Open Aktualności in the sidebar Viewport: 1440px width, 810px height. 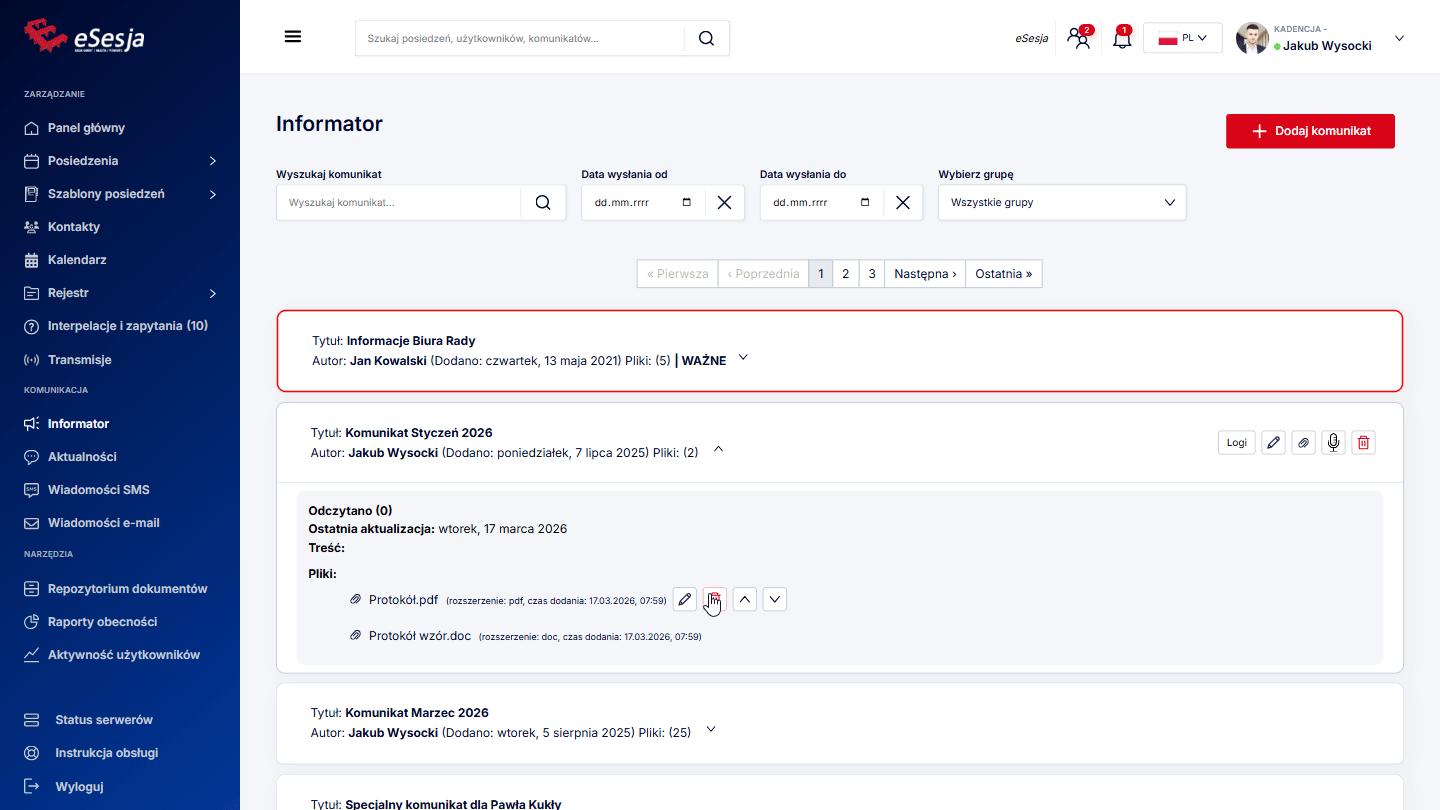point(82,457)
